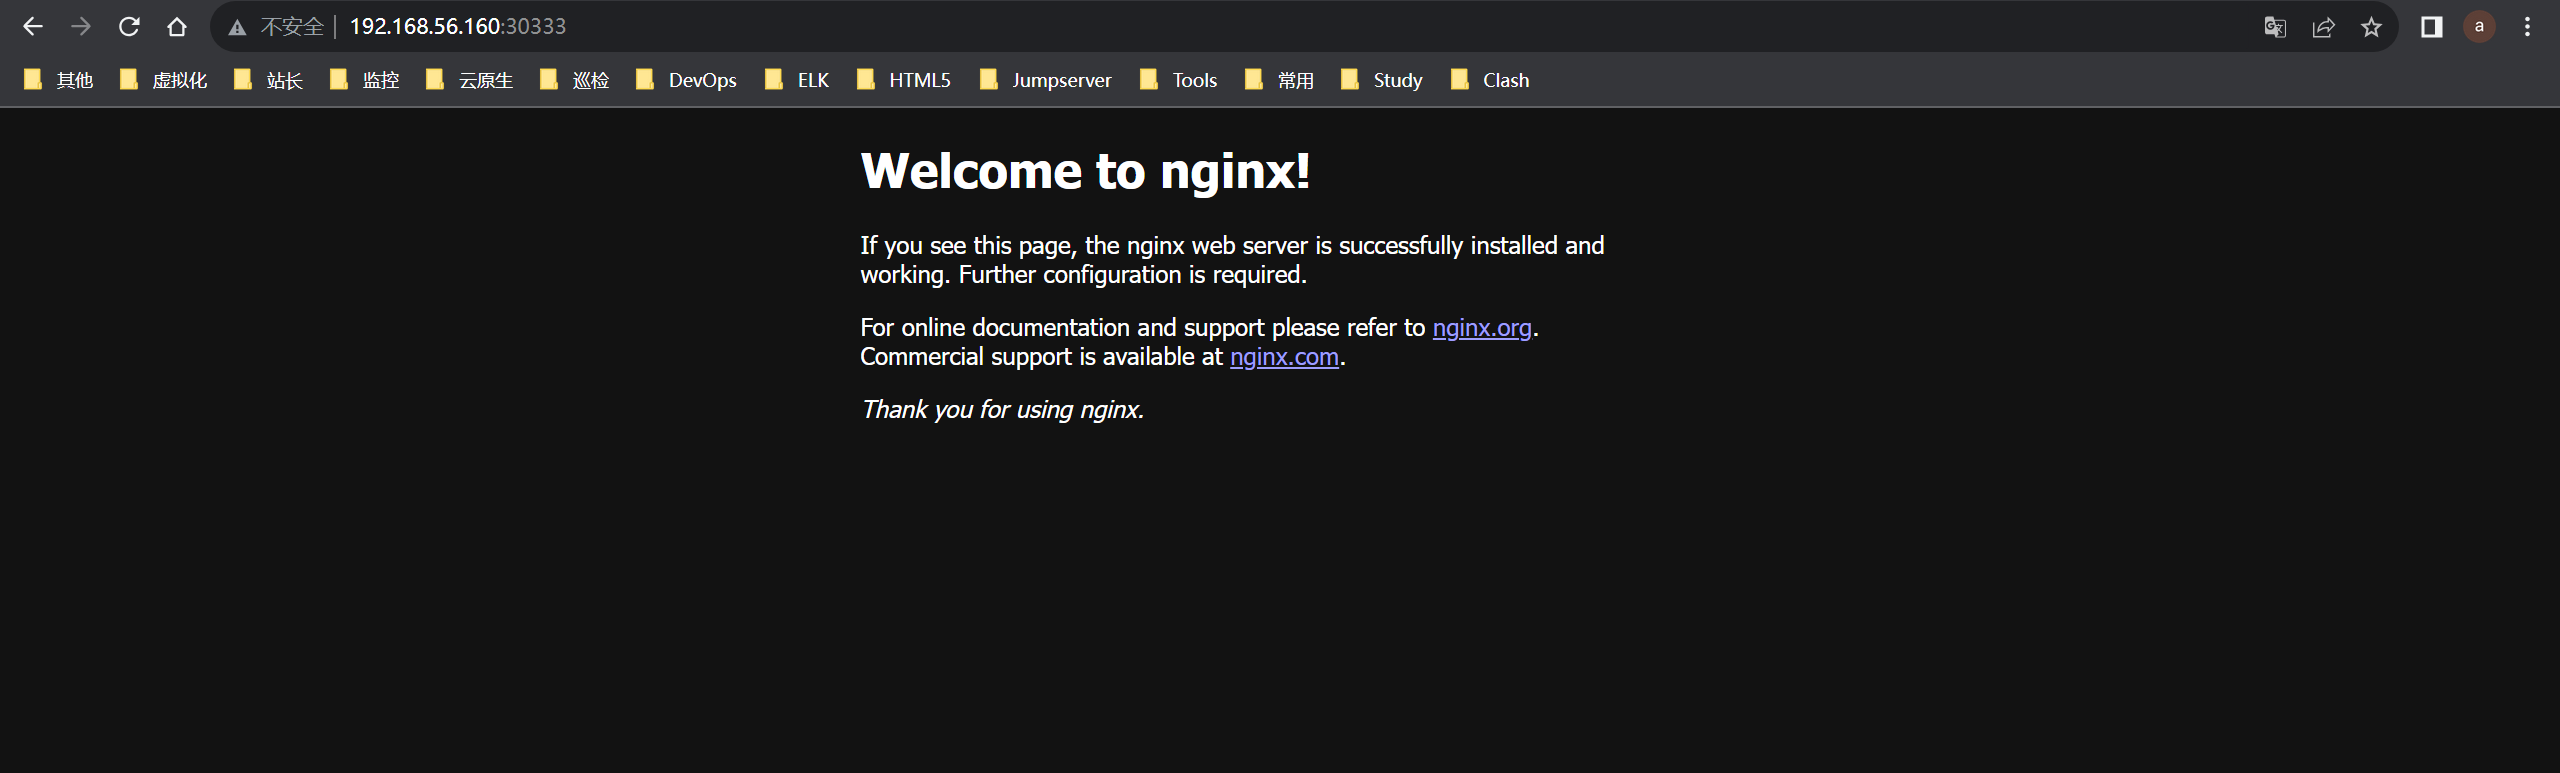This screenshot has height=773, width=2560.
Task: Click the 'Thank you for using nginx.' text
Action: click(x=1002, y=410)
